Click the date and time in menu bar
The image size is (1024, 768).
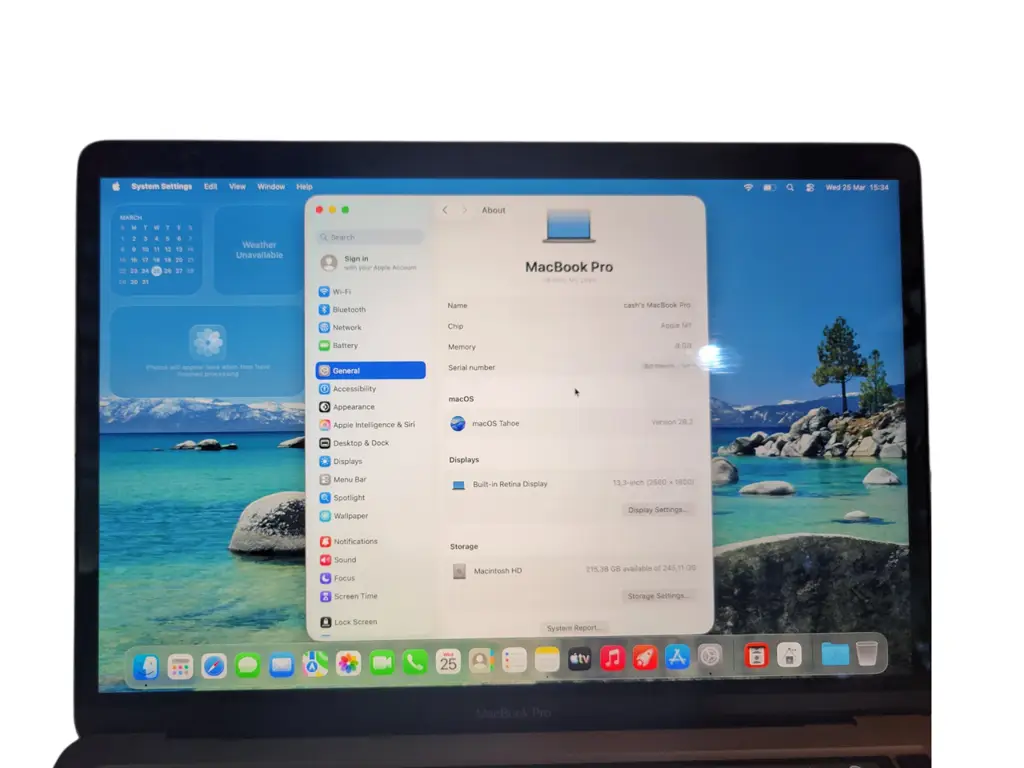[857, 187]
